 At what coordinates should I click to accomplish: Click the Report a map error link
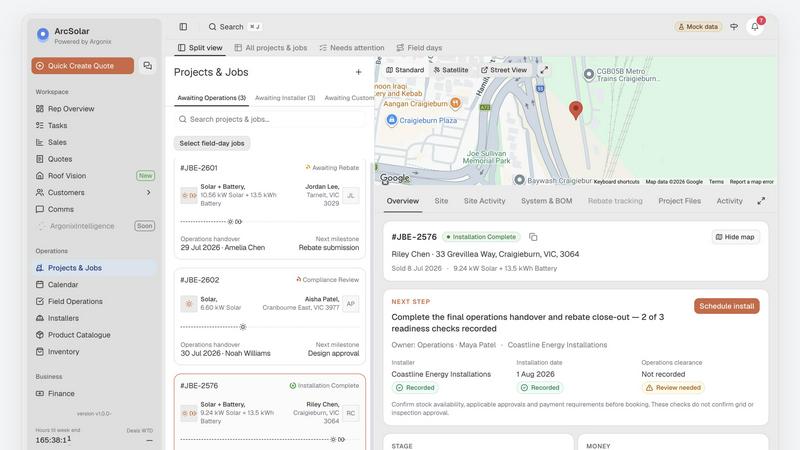pos(752,182)
